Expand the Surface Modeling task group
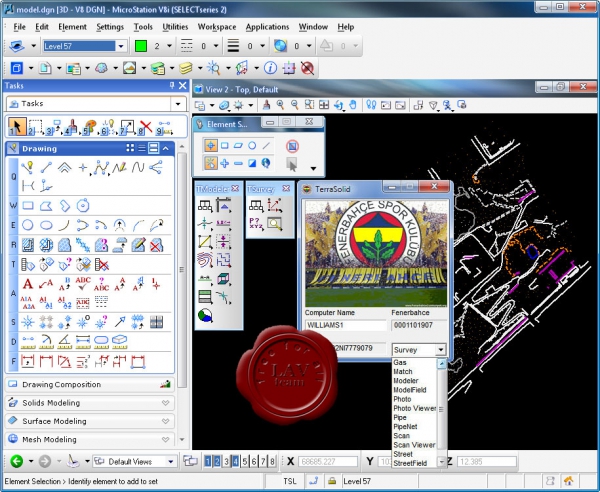Image resolution: width=600 pixels, height=492 pixels. click(x=90, y=421)
